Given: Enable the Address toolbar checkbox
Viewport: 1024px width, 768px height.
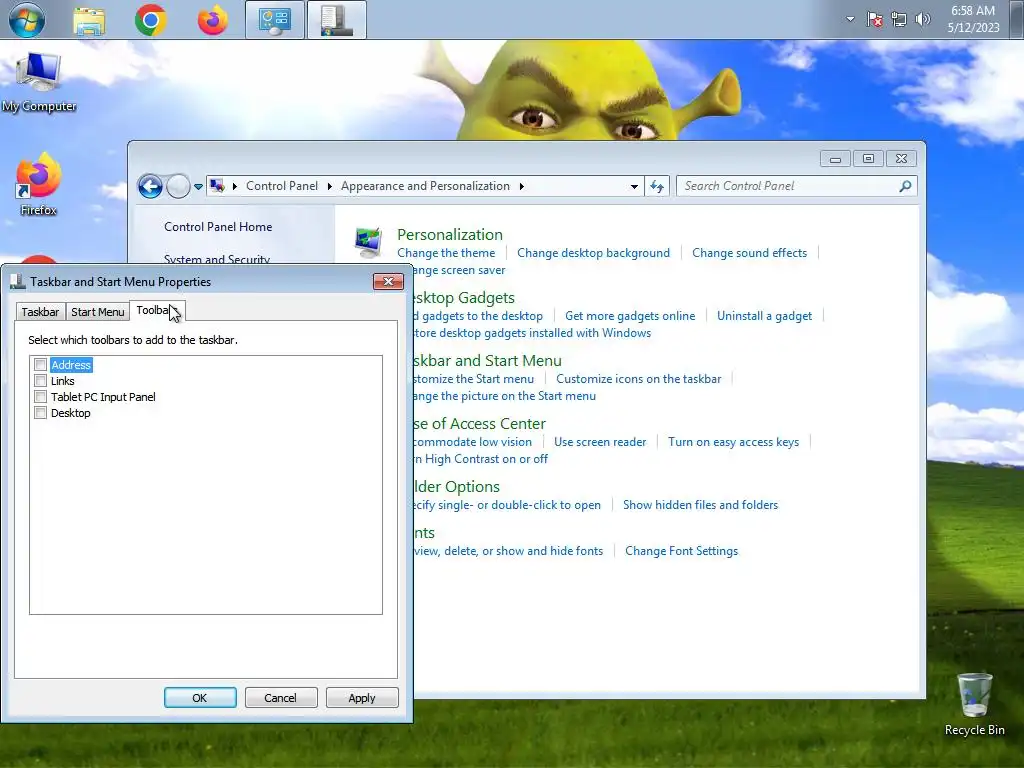Looking at the screenshot, I should coord(40,364).
